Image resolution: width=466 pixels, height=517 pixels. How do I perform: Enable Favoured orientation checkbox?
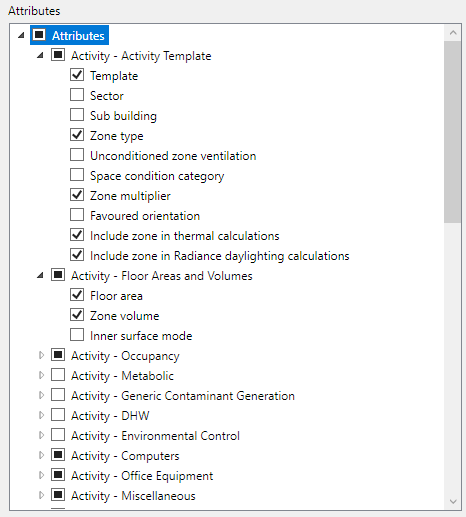click(x=77, y=215)
